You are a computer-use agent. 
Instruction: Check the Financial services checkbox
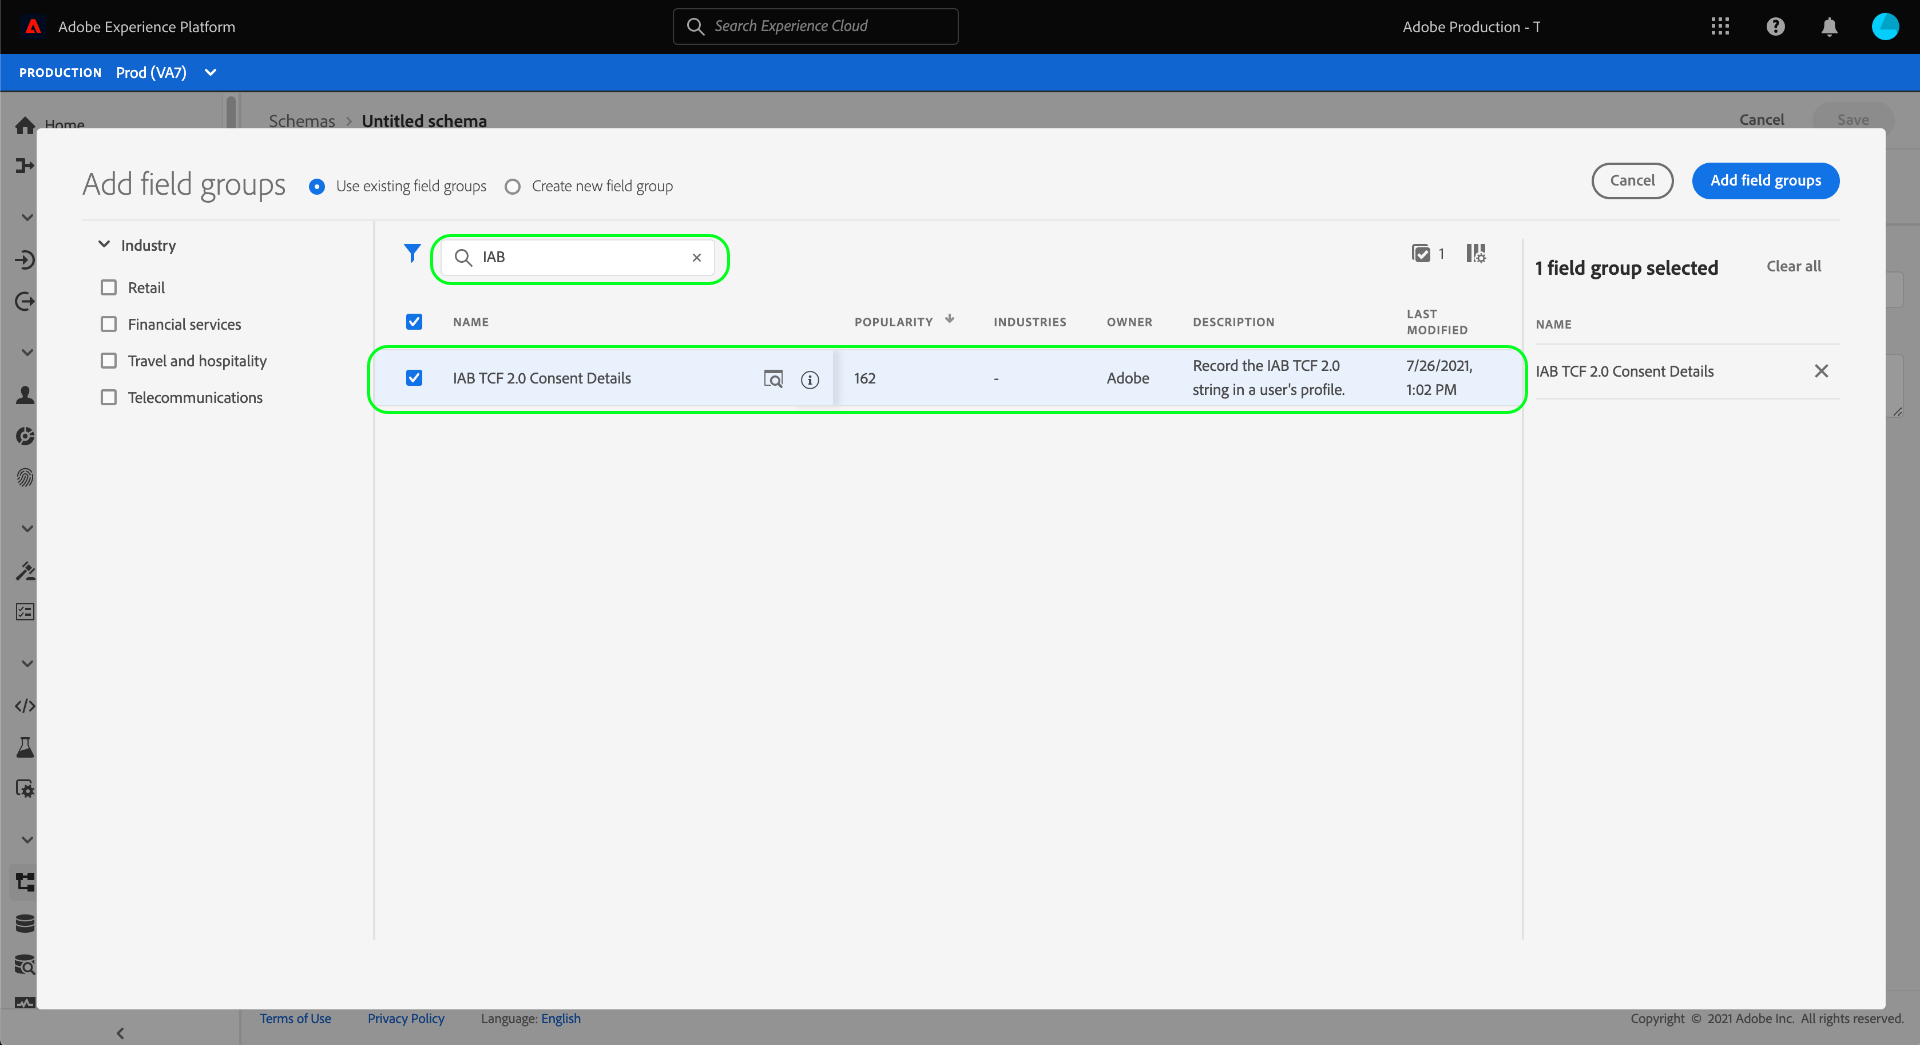pos(109,324)
